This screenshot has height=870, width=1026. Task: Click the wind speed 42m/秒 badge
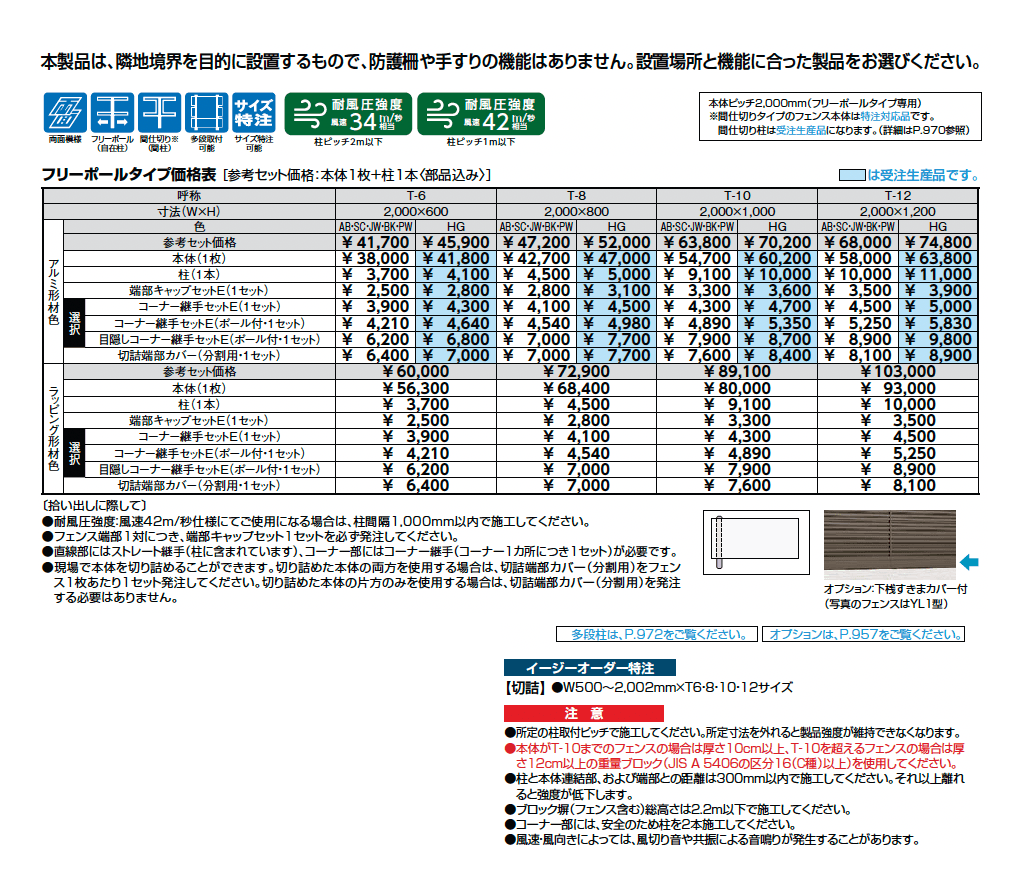click(481, 114)
